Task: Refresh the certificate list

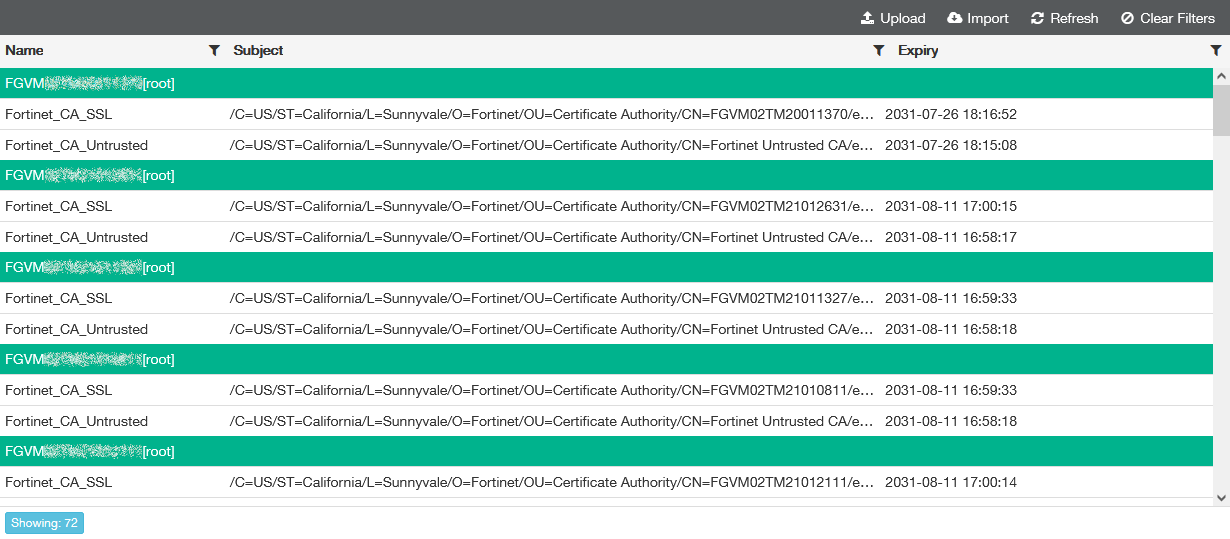Action: coord(1064,18)
